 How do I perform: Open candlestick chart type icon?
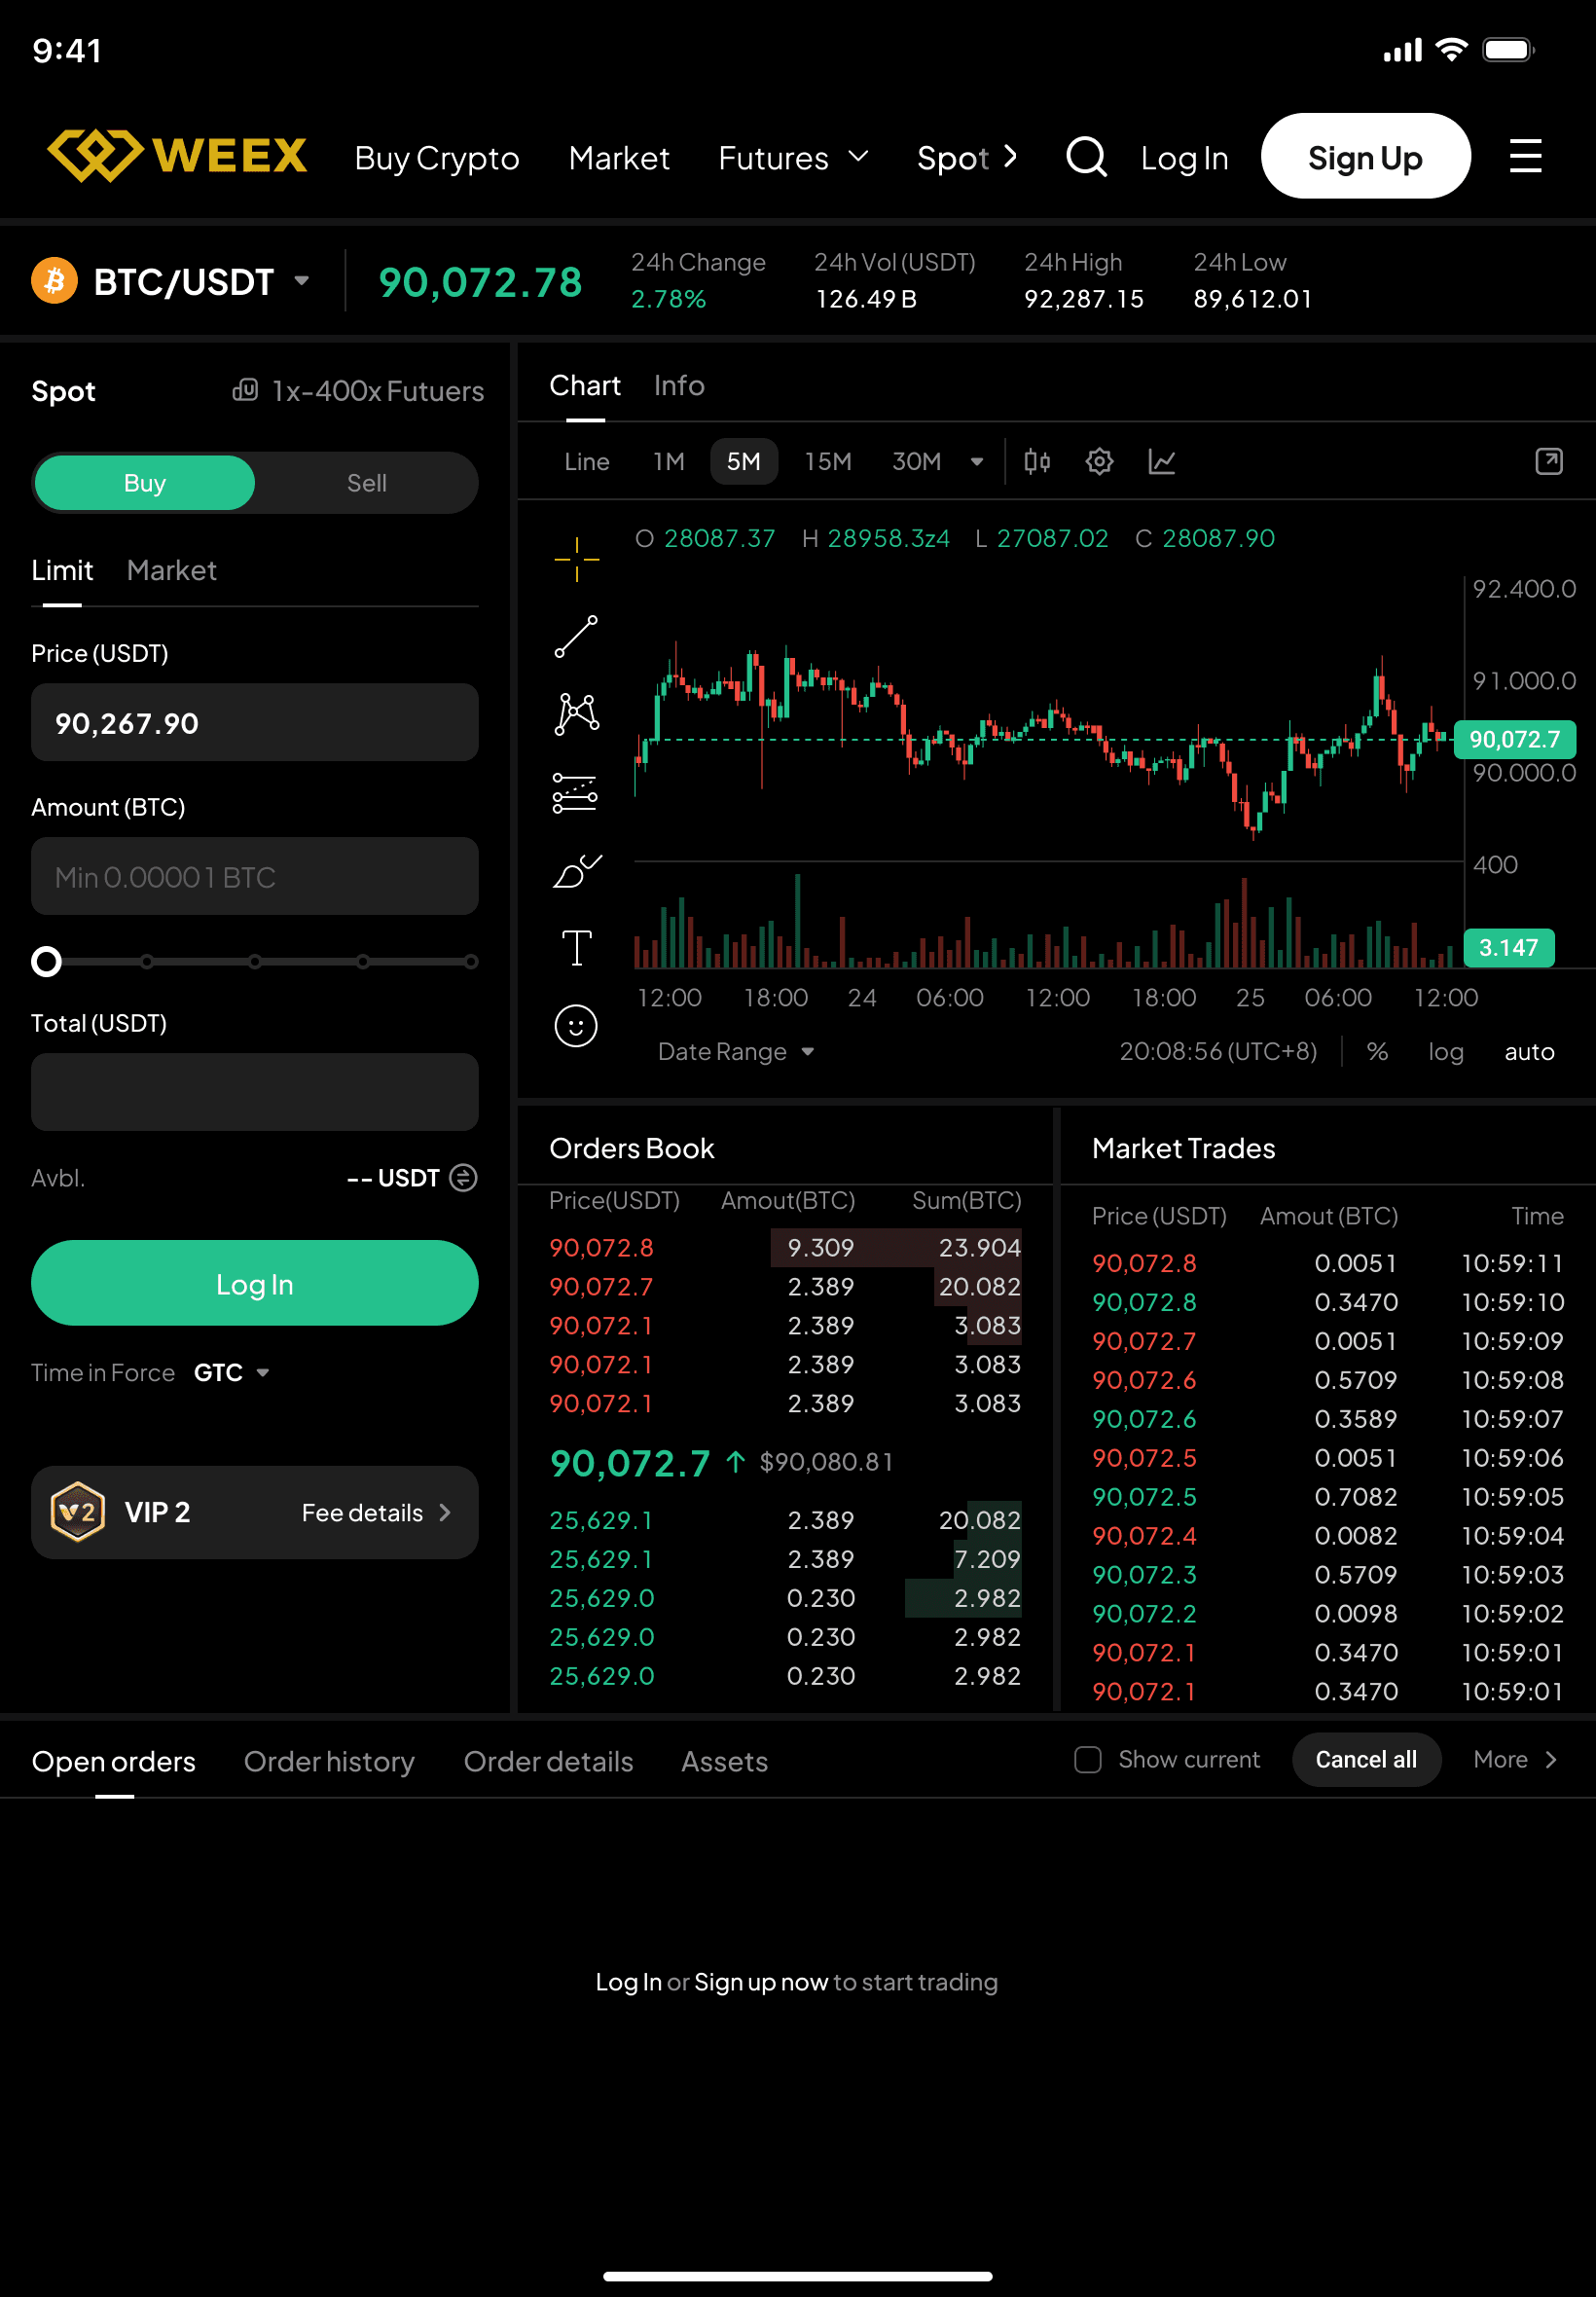(1037, 461)
